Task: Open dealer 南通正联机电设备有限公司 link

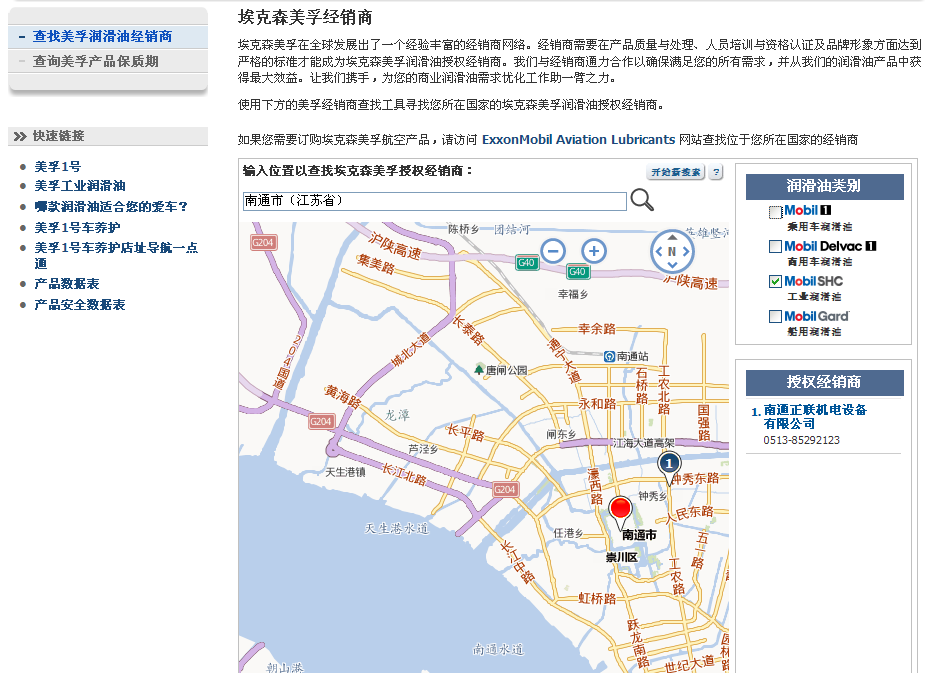Action: coord(815,416)
